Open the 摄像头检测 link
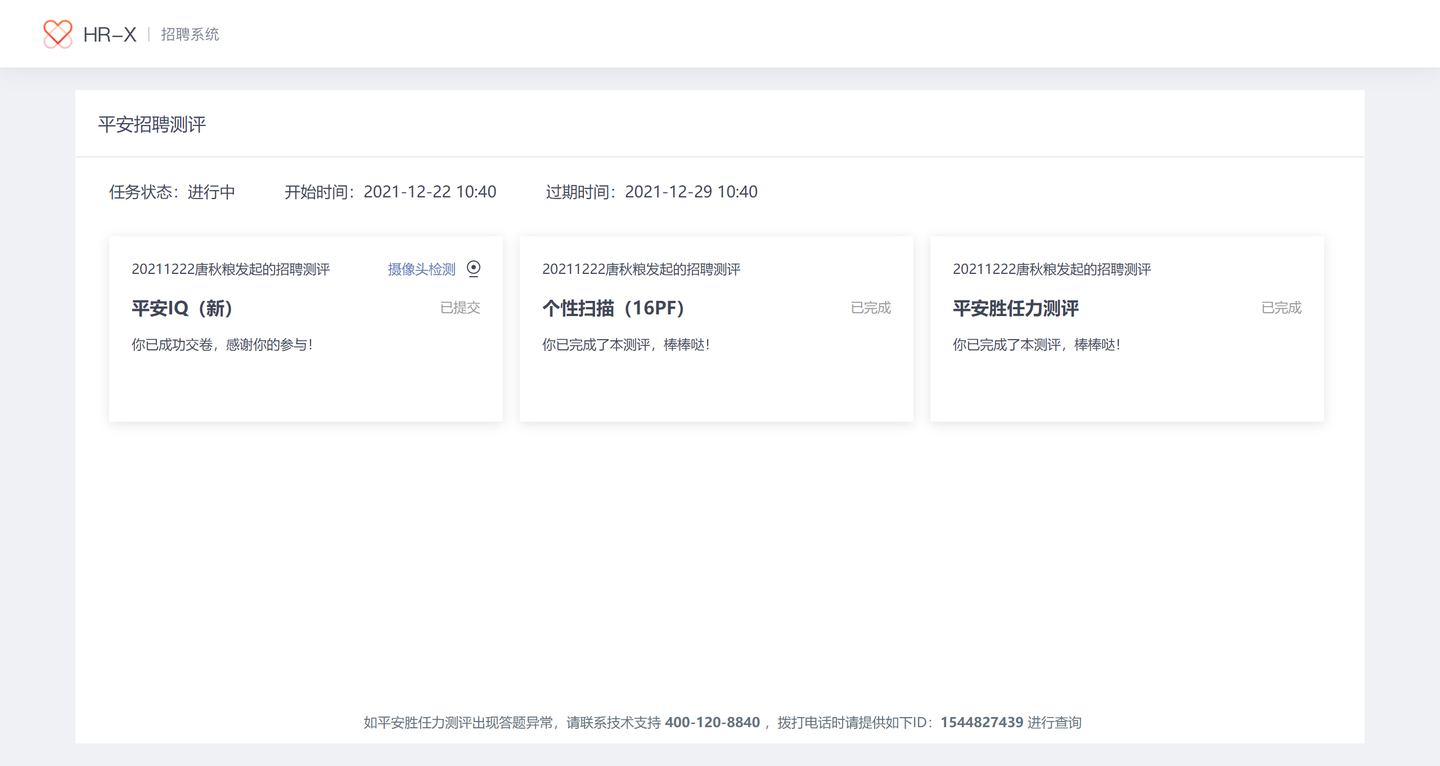The height and width of the screenshot is (766, 1440). tap(422, 269)
